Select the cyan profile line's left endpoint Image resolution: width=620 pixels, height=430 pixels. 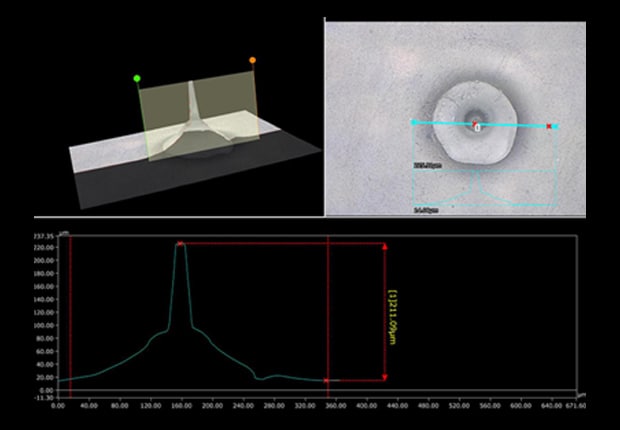click(413, 122)
